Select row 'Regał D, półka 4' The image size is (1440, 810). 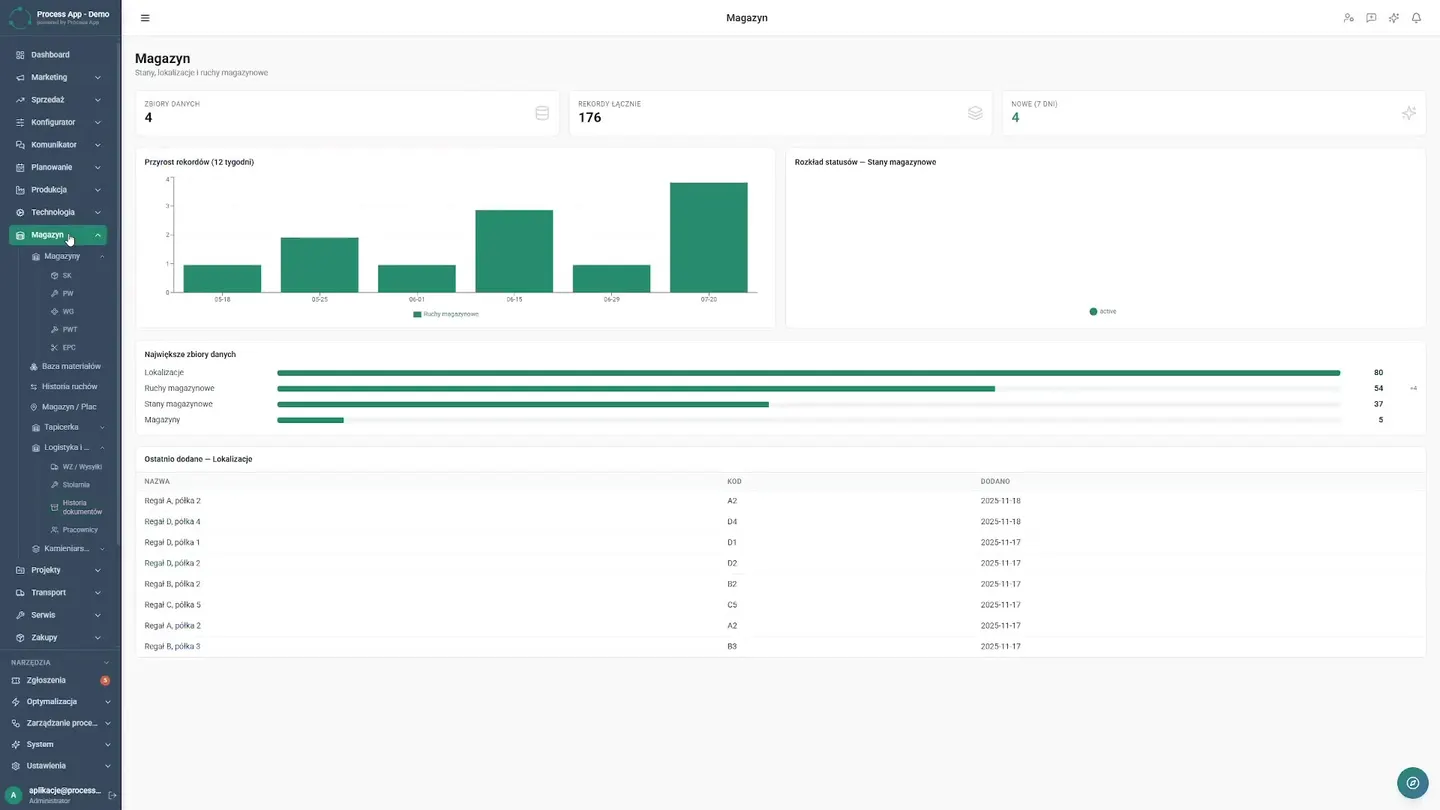click(780, 522)
